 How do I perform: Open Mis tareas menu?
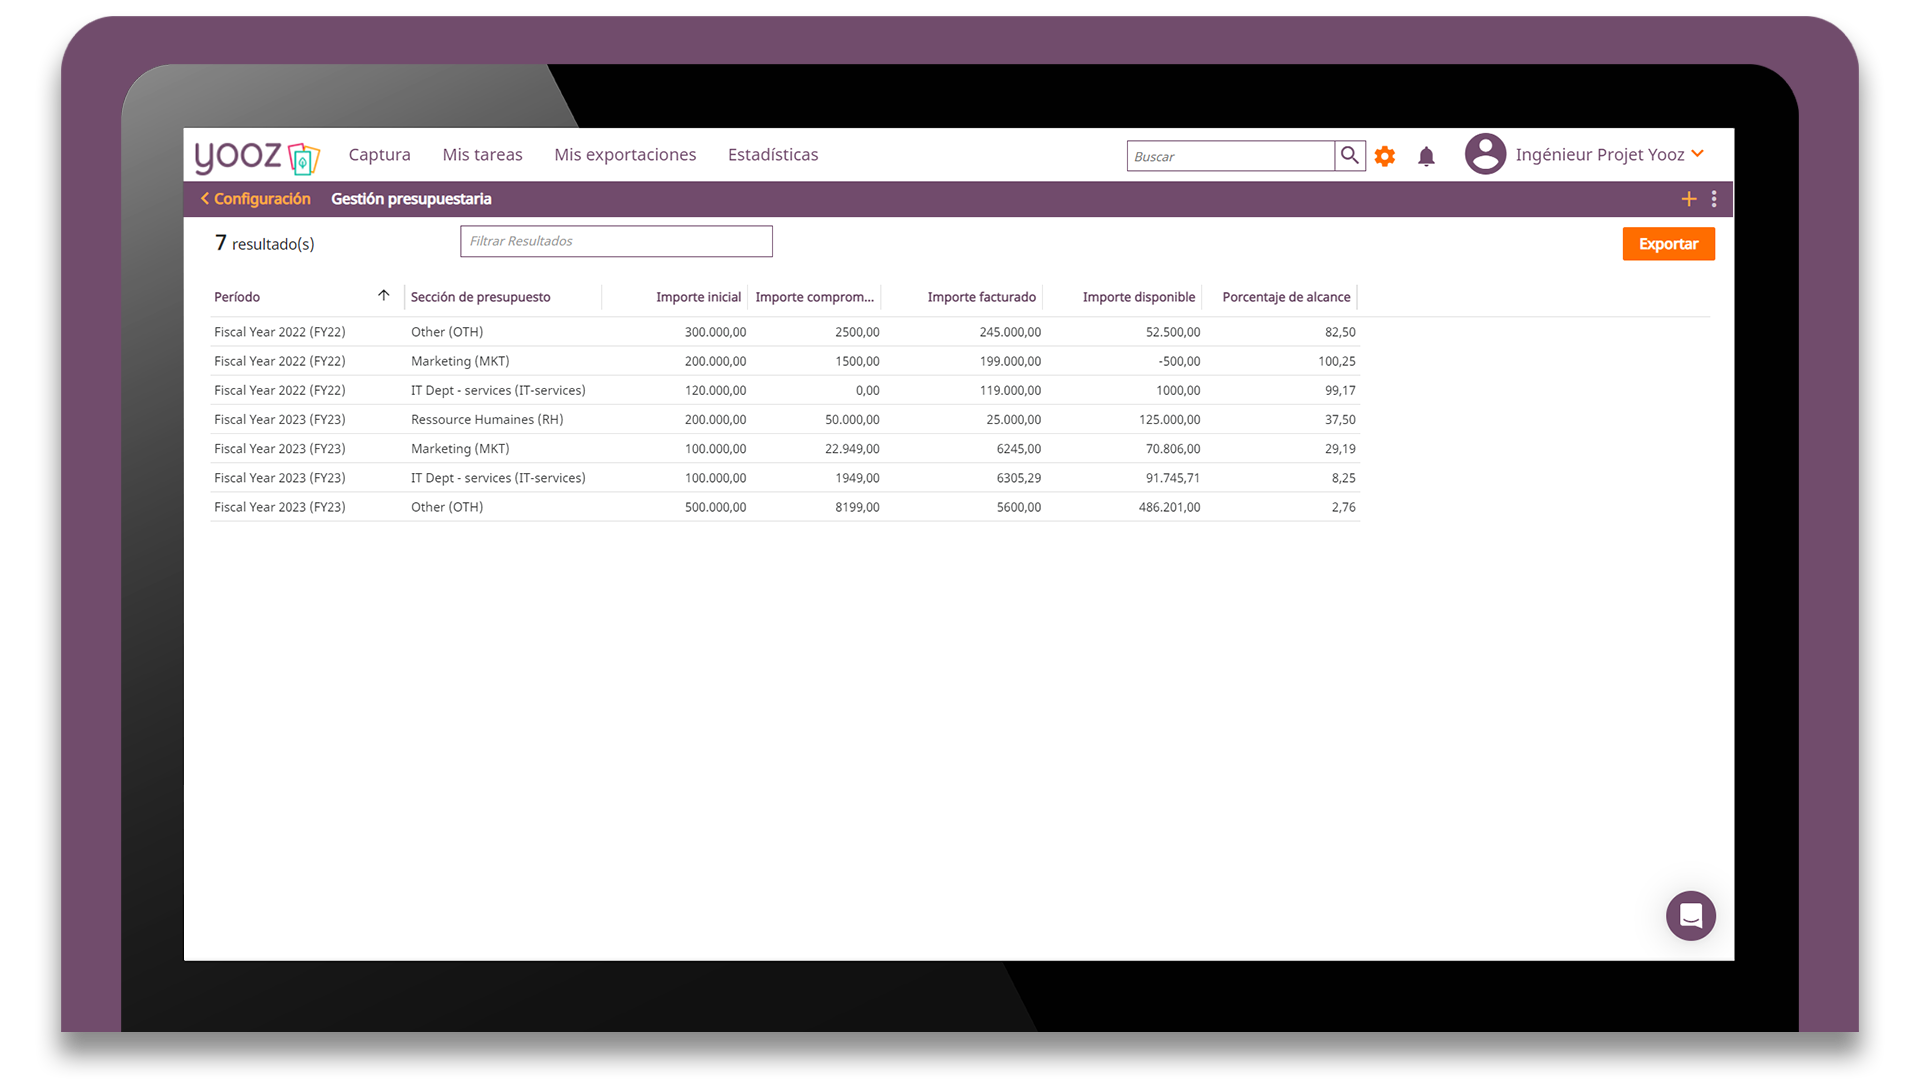(483, 155)
